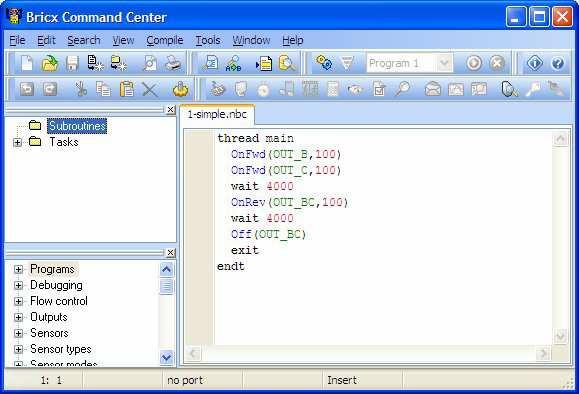Image resolution: width=579 pixels, height=394 pixels.
Task: Switch to the 1-simple.nbc tab
Action: pyautogui.click(x=217, y=114)
